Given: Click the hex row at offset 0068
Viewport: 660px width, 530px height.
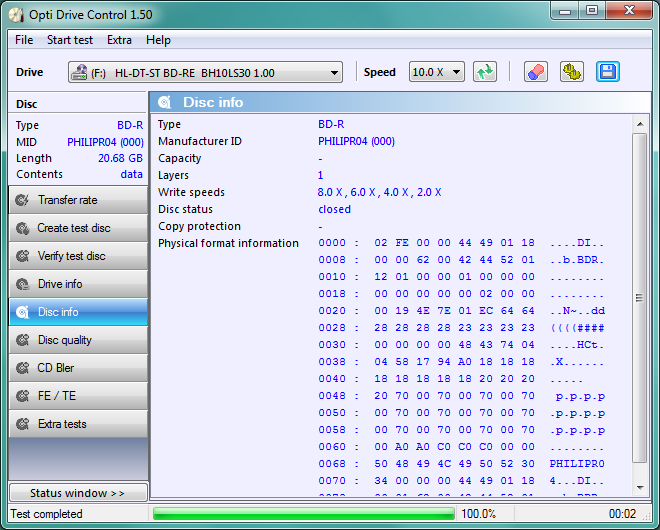Looking at the screenshot, I should [461, 464].
